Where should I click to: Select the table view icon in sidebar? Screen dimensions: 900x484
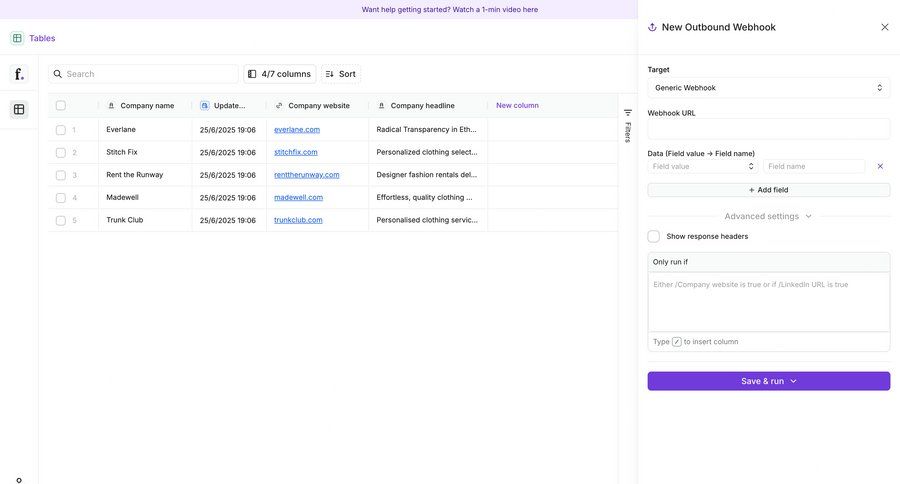[x=19, y=109]
